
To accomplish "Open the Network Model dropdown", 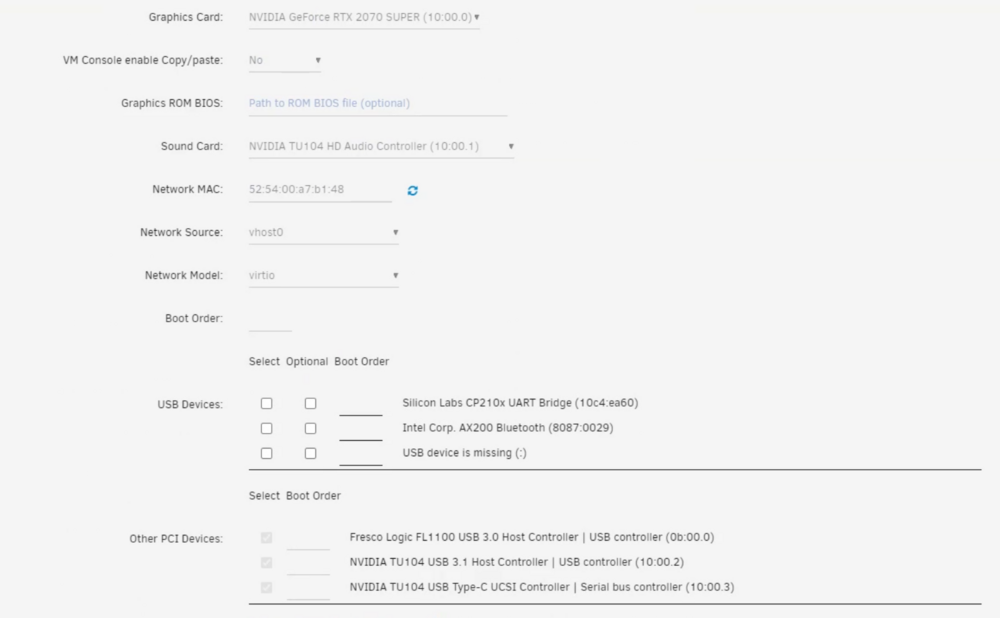I will [x=323, y=276].
